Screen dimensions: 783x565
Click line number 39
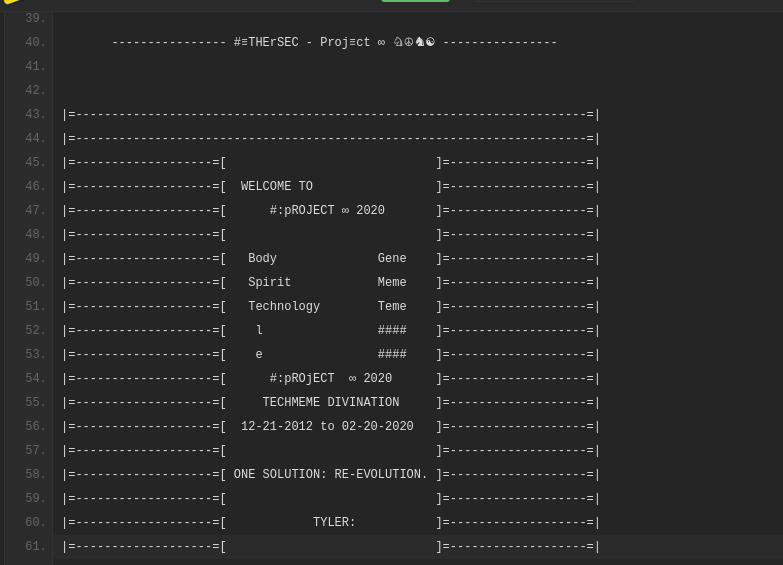pos(35,18)
